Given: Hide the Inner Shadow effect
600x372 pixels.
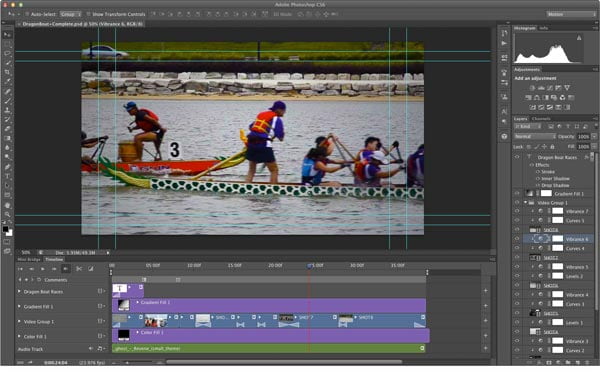Looking at the screenshot, I should point(538,179).
